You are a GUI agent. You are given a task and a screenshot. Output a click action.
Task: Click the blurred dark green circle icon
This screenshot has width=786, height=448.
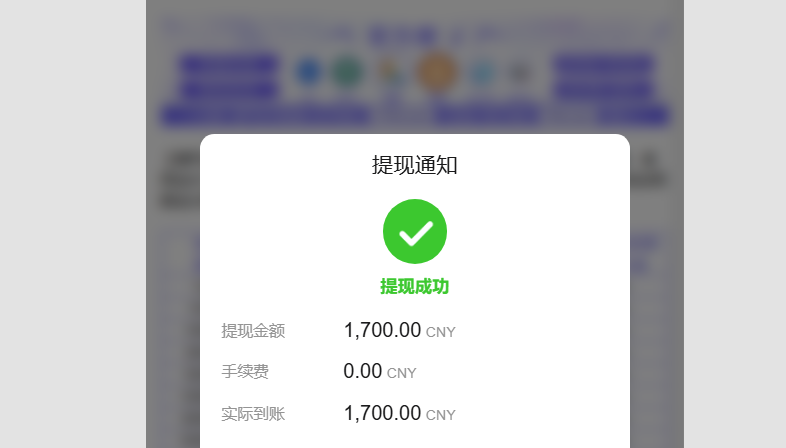[x=347, y=72]
